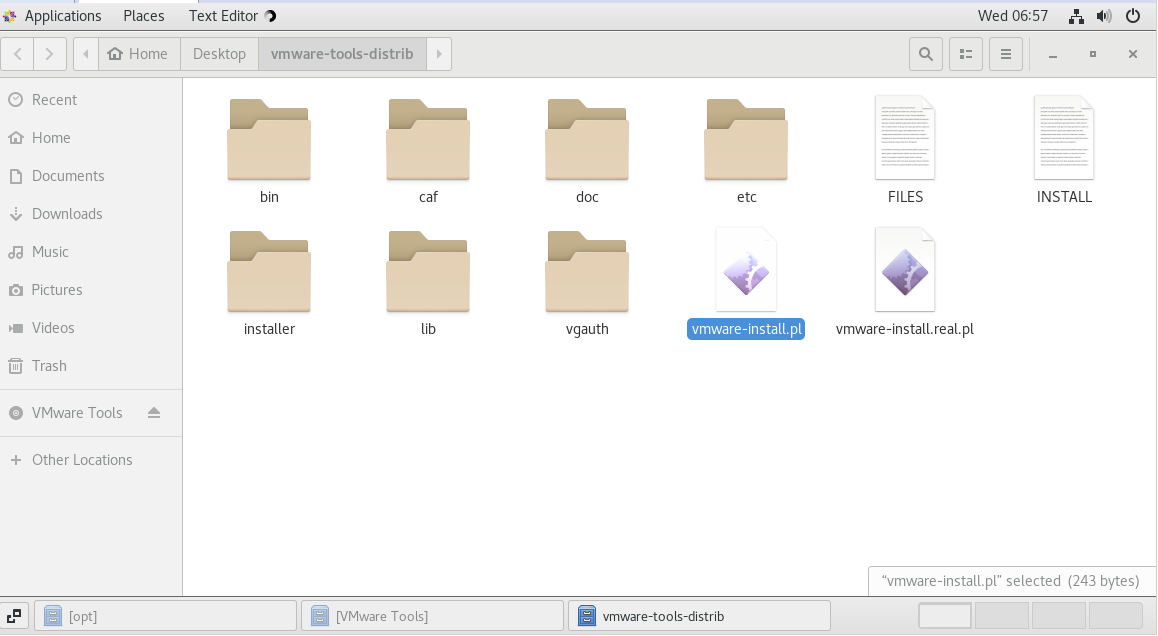Click vmware-tools-distrib in the path bar
This screenshot has width=1158, height=636.
(342, 54)
